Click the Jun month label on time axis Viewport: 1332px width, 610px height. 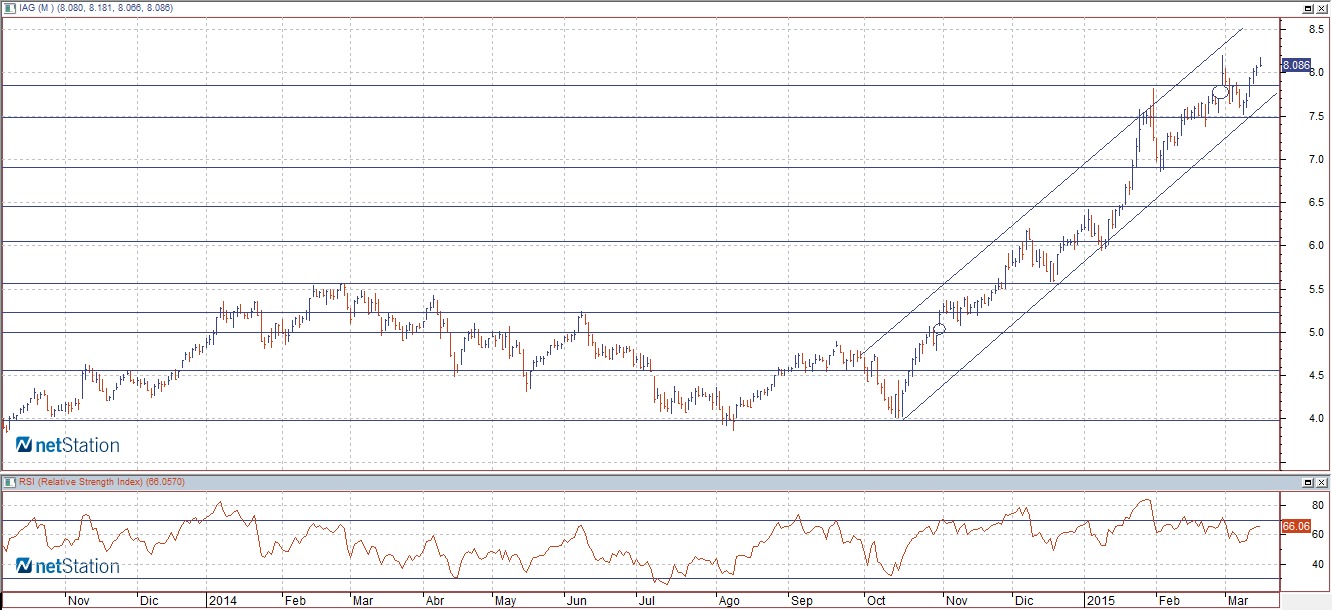pos(577,602)
